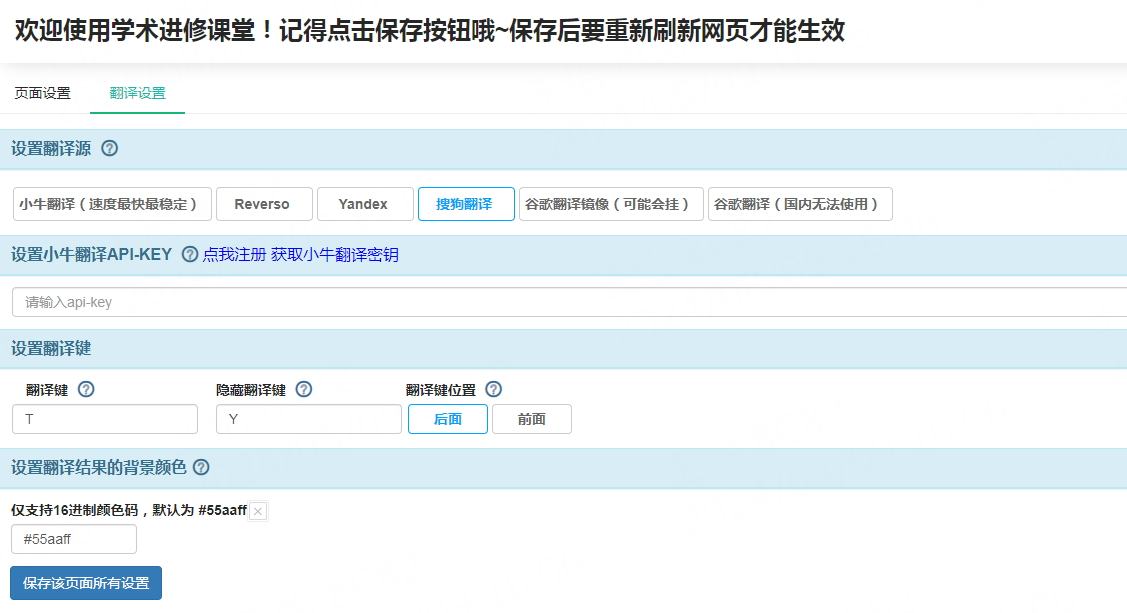This screenshot has width=1127, height=613.
Task: Select 谷歌翻译（国内无法使用）source
Action: tap(799, 204)
